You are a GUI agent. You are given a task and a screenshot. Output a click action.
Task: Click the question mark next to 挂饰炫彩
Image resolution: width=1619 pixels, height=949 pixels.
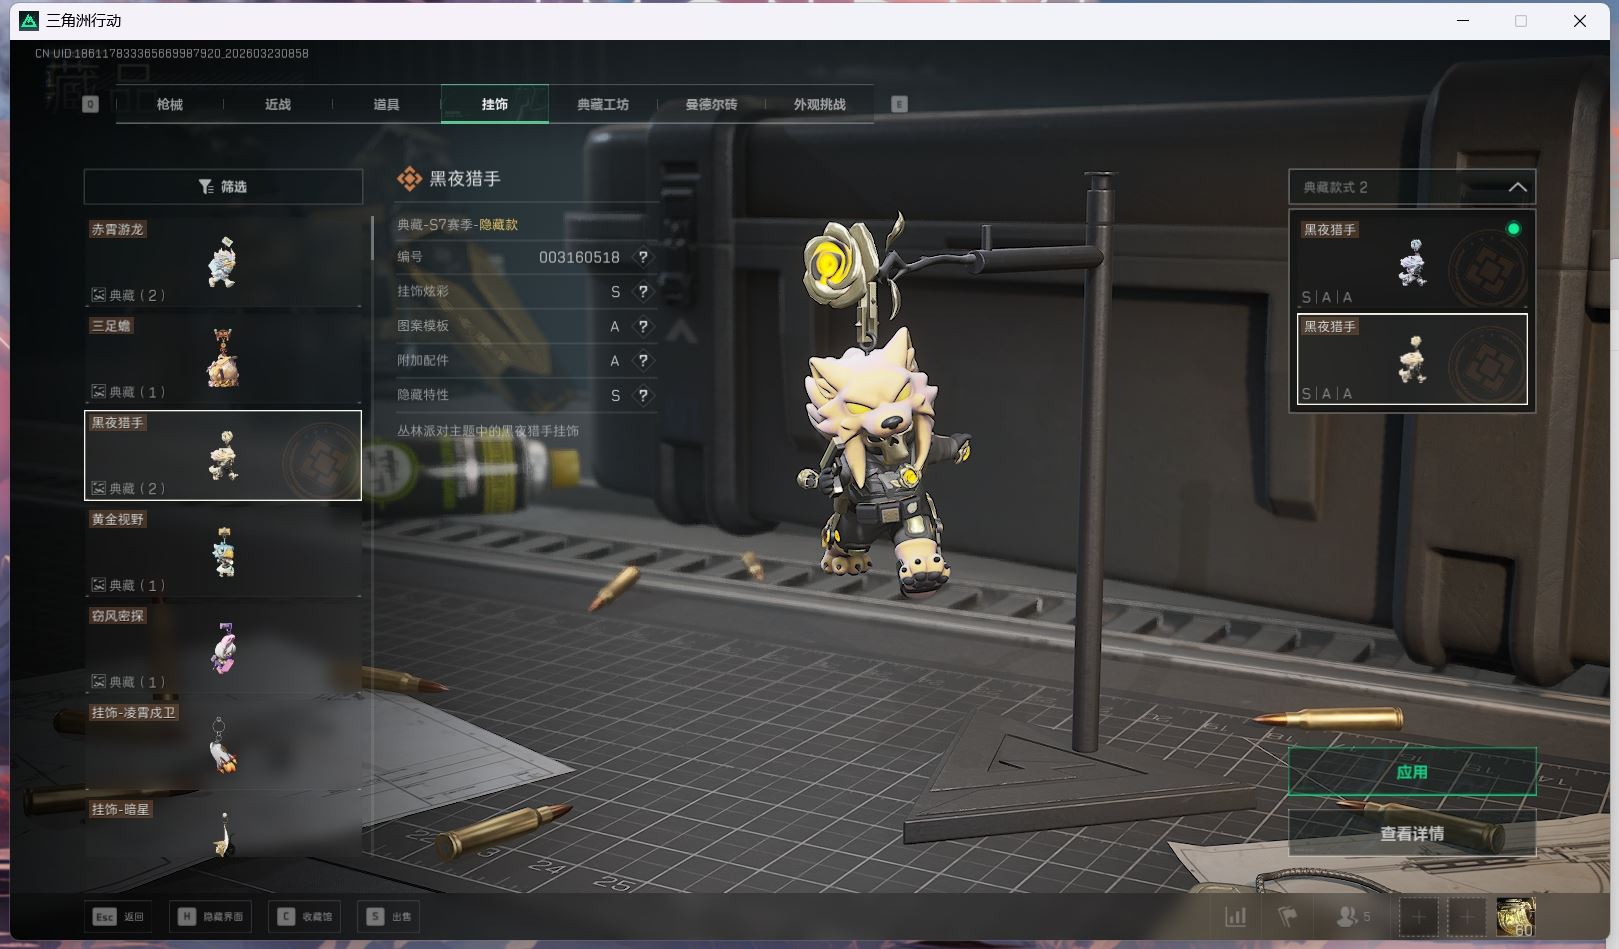643,292
